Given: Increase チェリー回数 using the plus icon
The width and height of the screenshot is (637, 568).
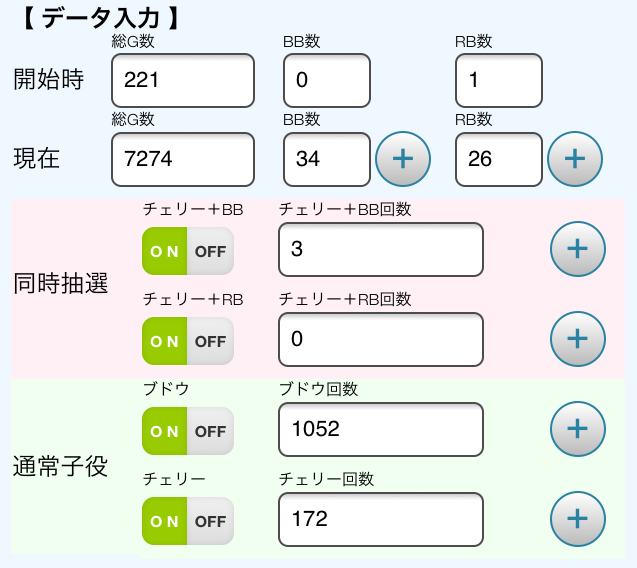Looking at the screenshot, I should (x=578, y=519).
